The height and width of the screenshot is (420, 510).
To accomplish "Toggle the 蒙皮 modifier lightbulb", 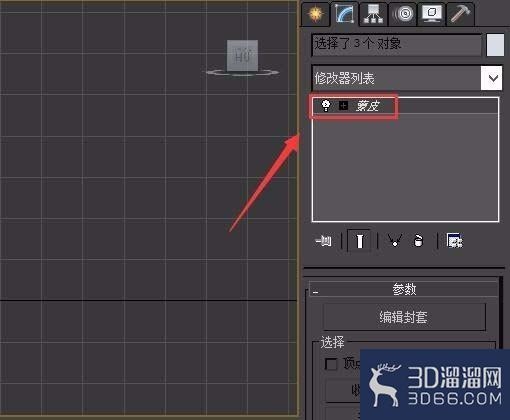I will (x=326, y=106).
